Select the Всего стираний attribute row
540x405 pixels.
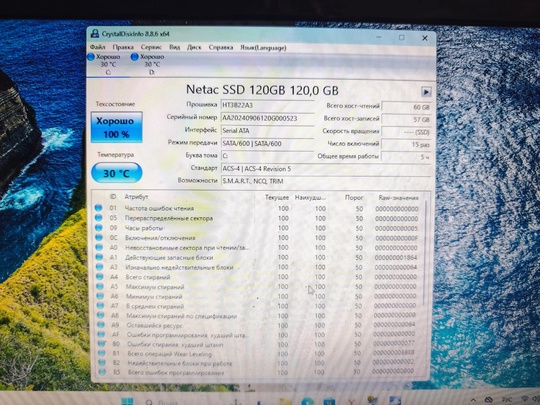[x=257, y=277]
